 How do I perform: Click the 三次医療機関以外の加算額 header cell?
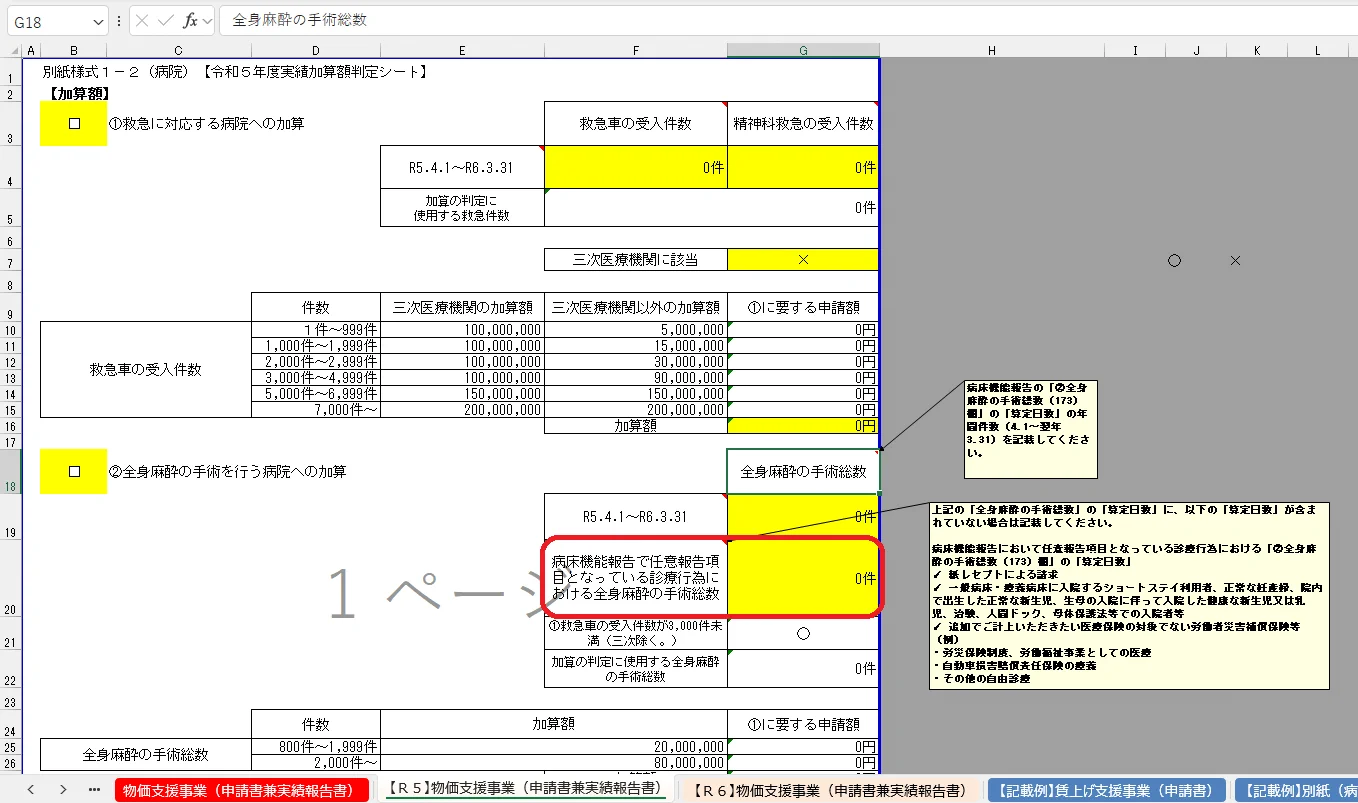click(x=636, y=306)
